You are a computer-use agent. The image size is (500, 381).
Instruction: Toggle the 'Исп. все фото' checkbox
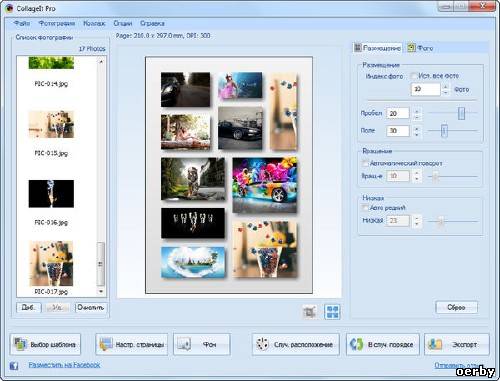(x=414, y=76)
